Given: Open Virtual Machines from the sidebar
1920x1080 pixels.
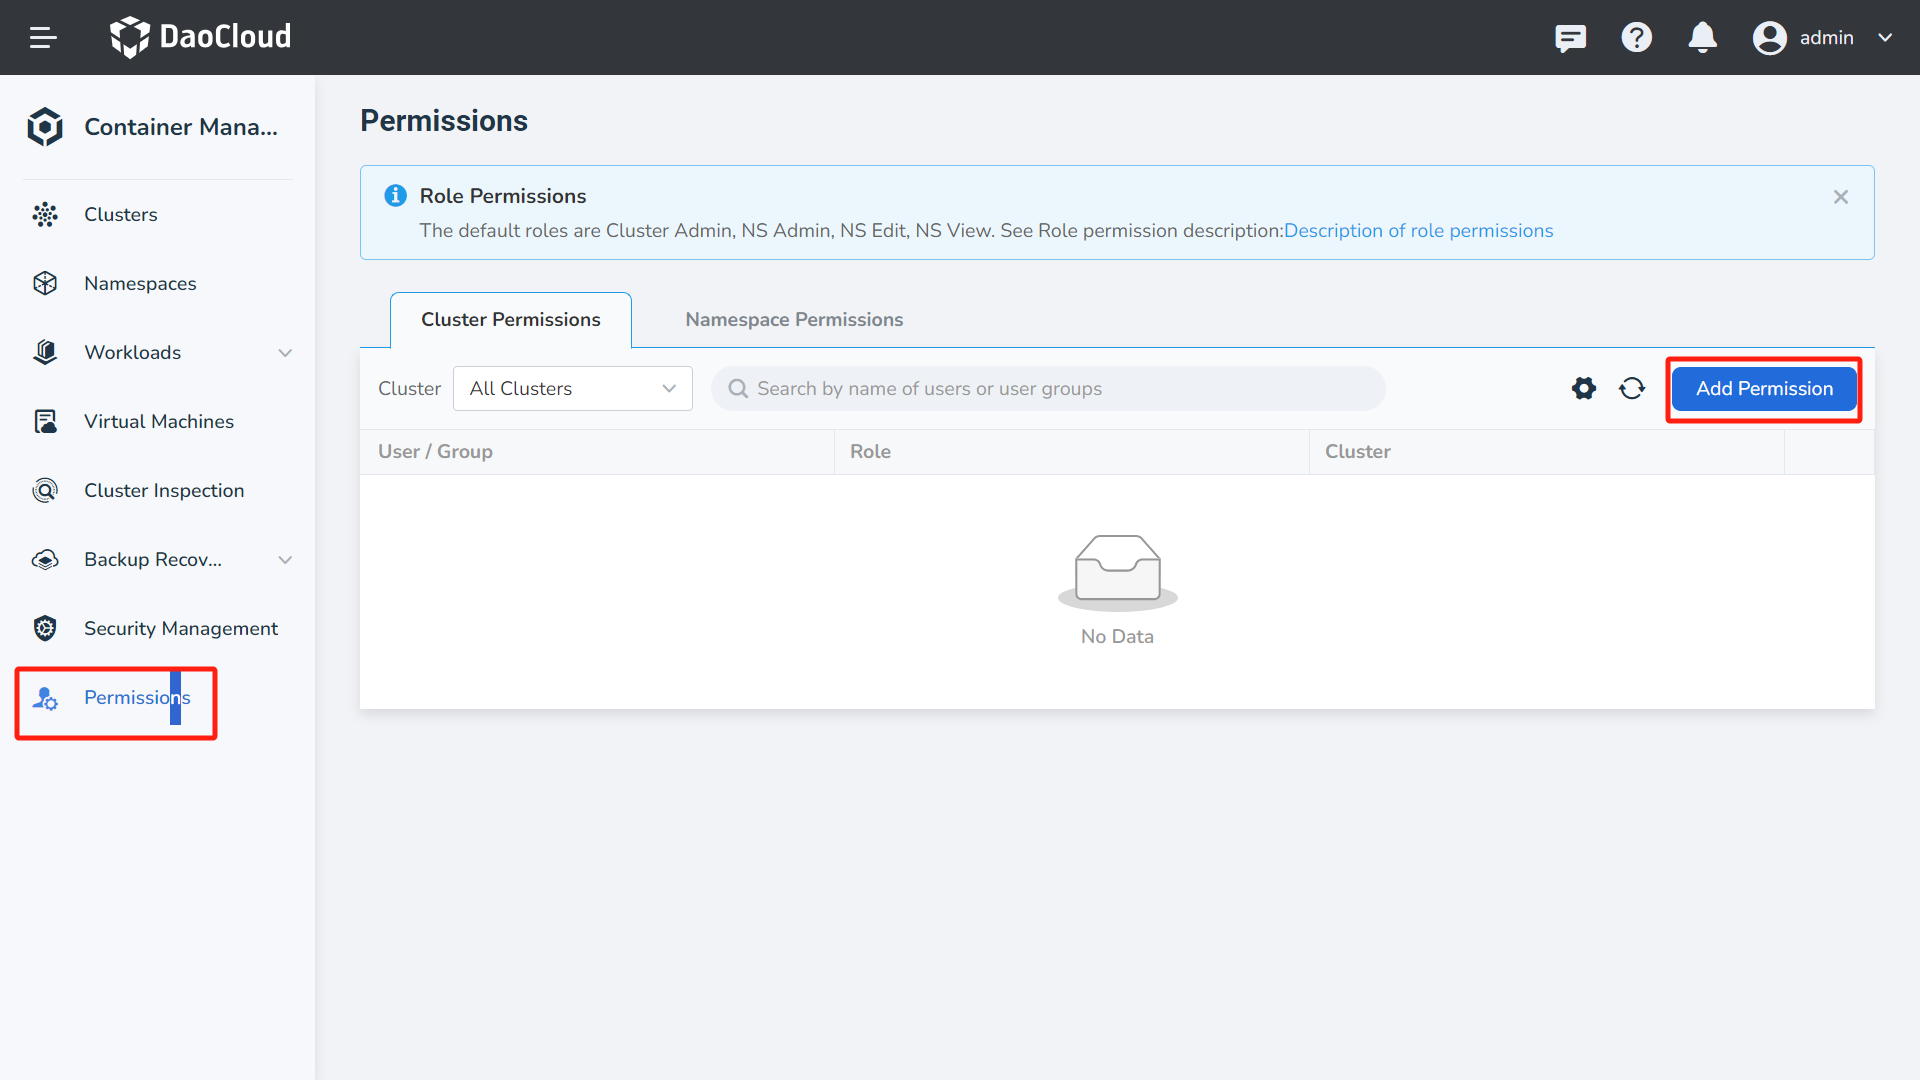Looking at the screenshot, I should click(x=158, y=421).
